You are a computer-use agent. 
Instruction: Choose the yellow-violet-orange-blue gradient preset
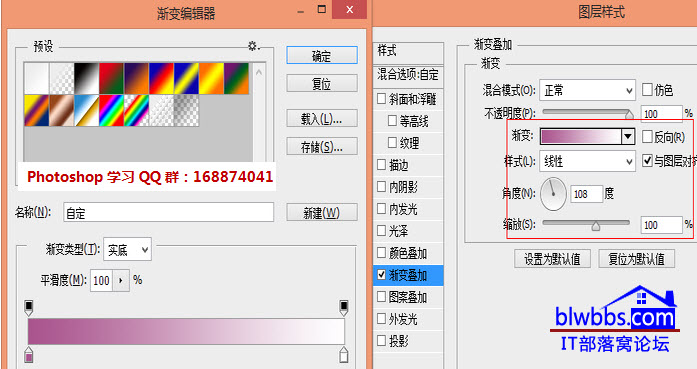37,110
